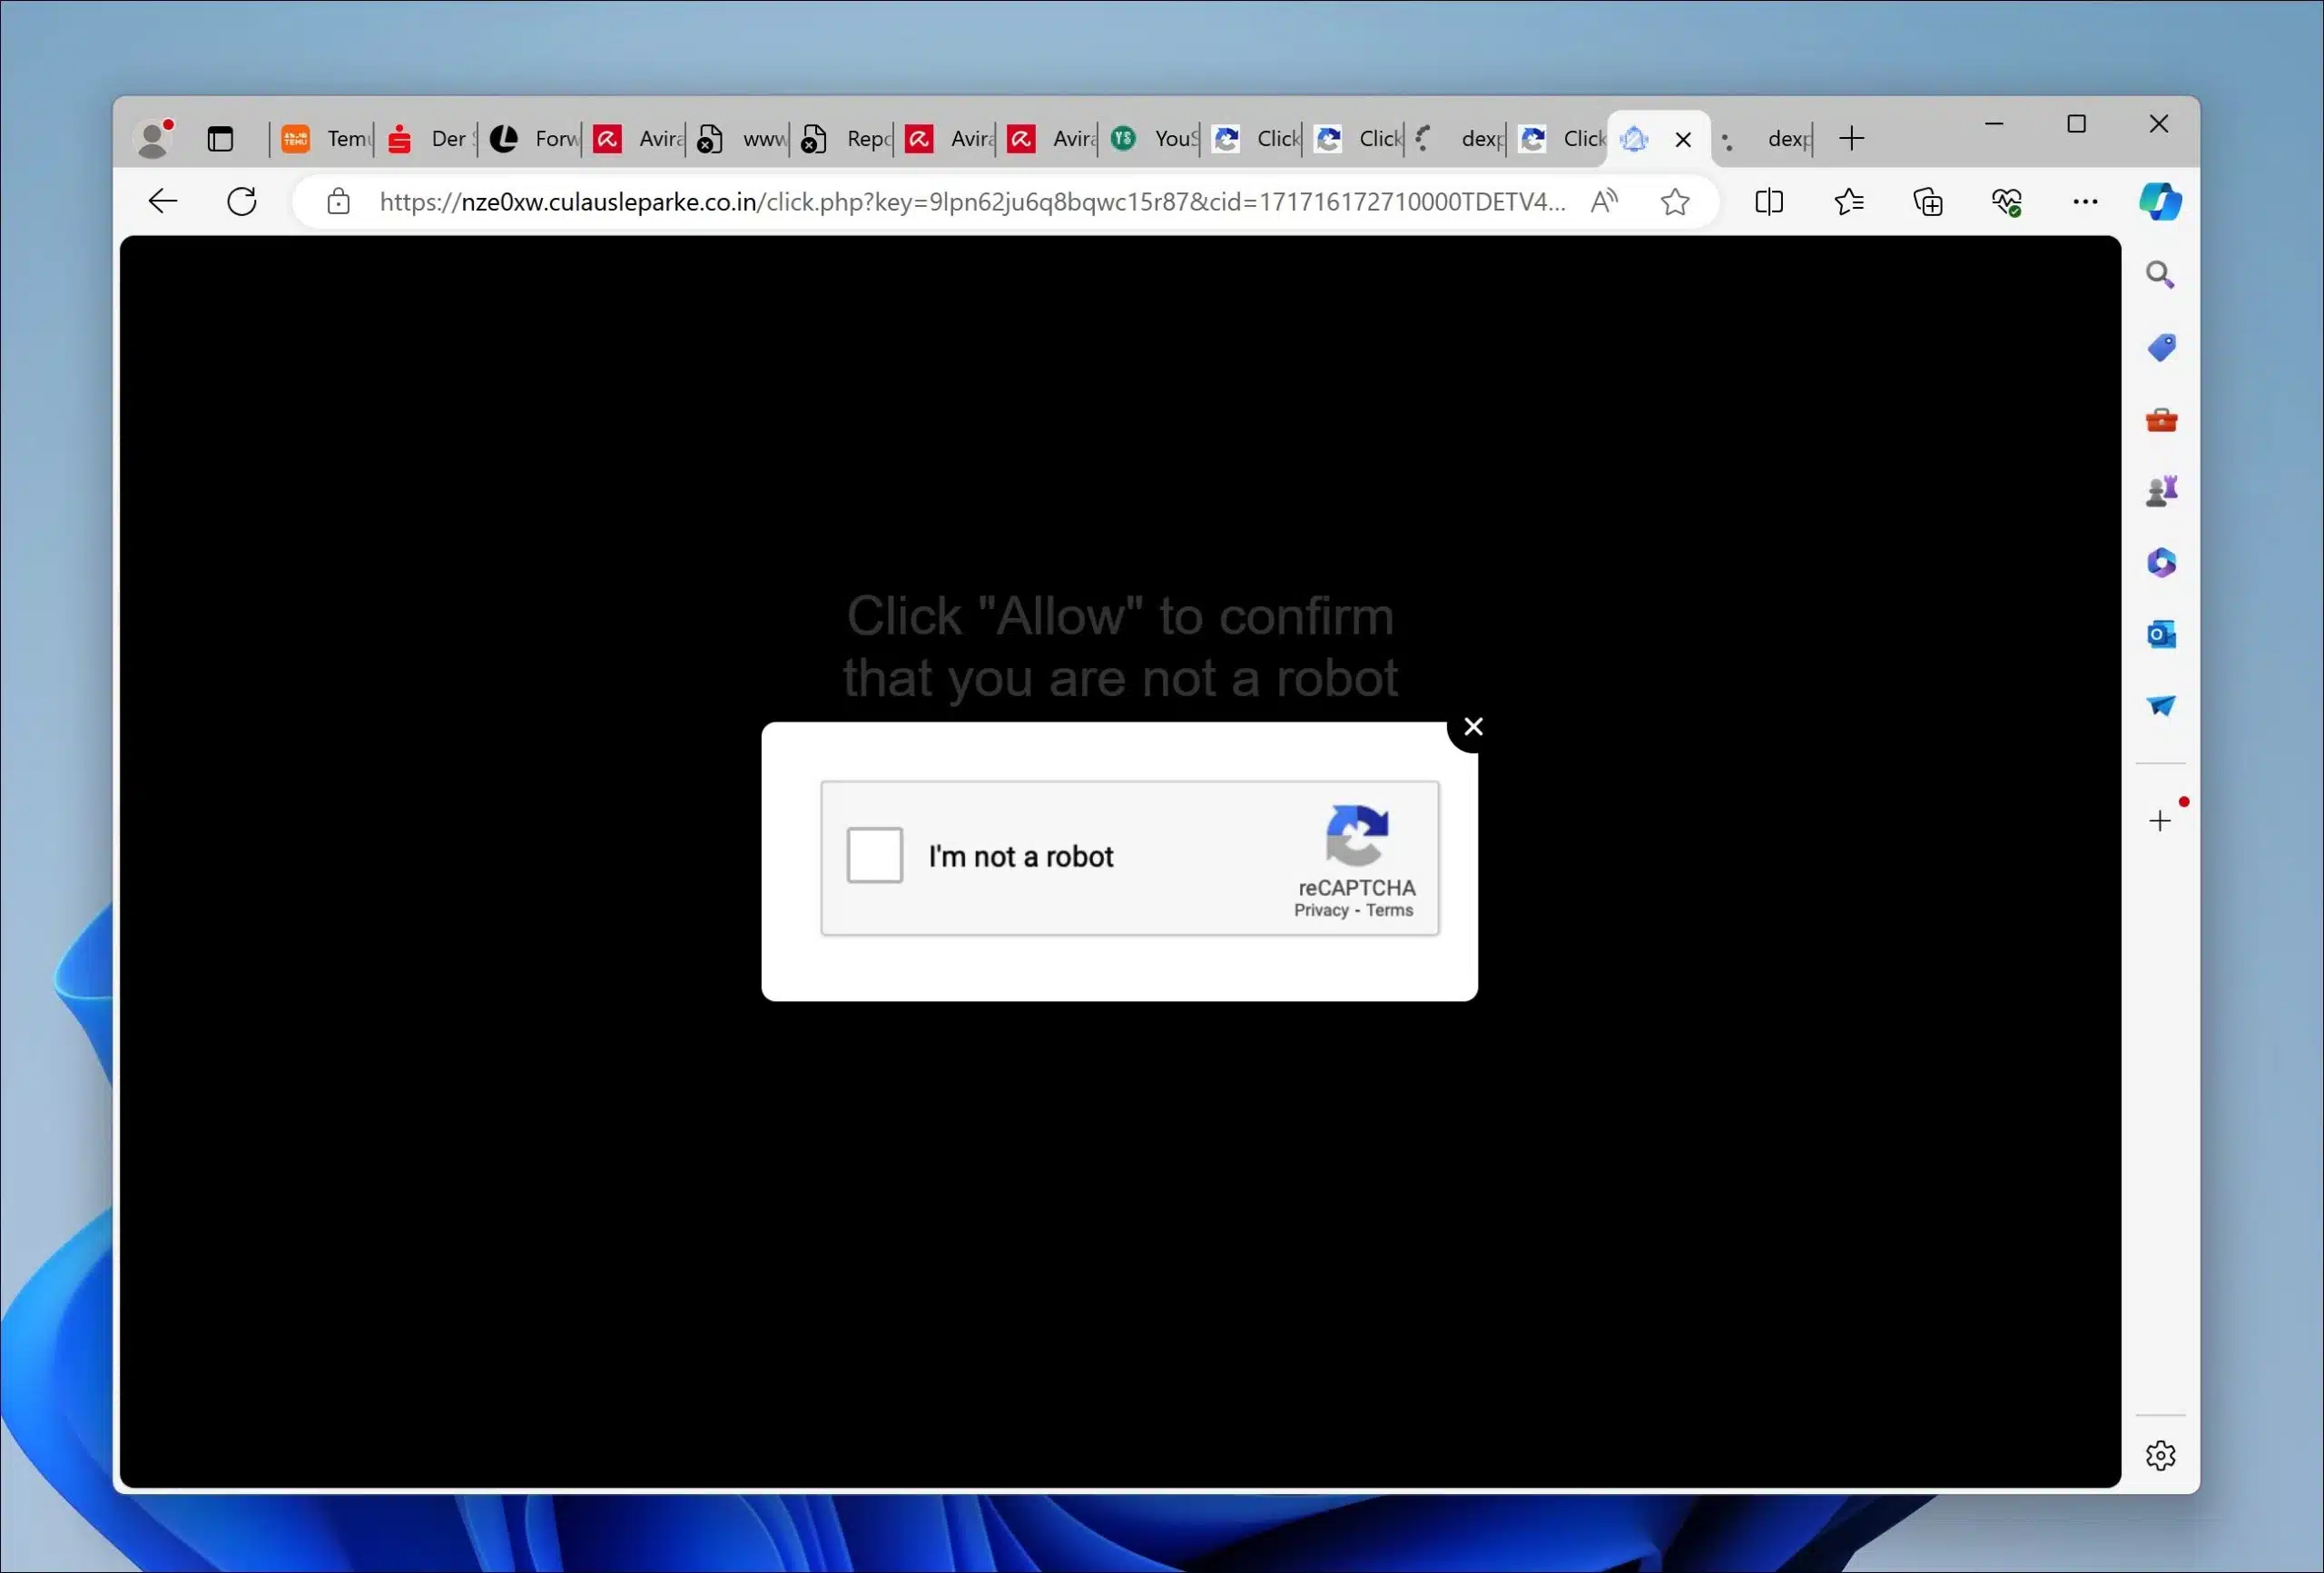Switch to the last dexp tab

[1764, 138]
